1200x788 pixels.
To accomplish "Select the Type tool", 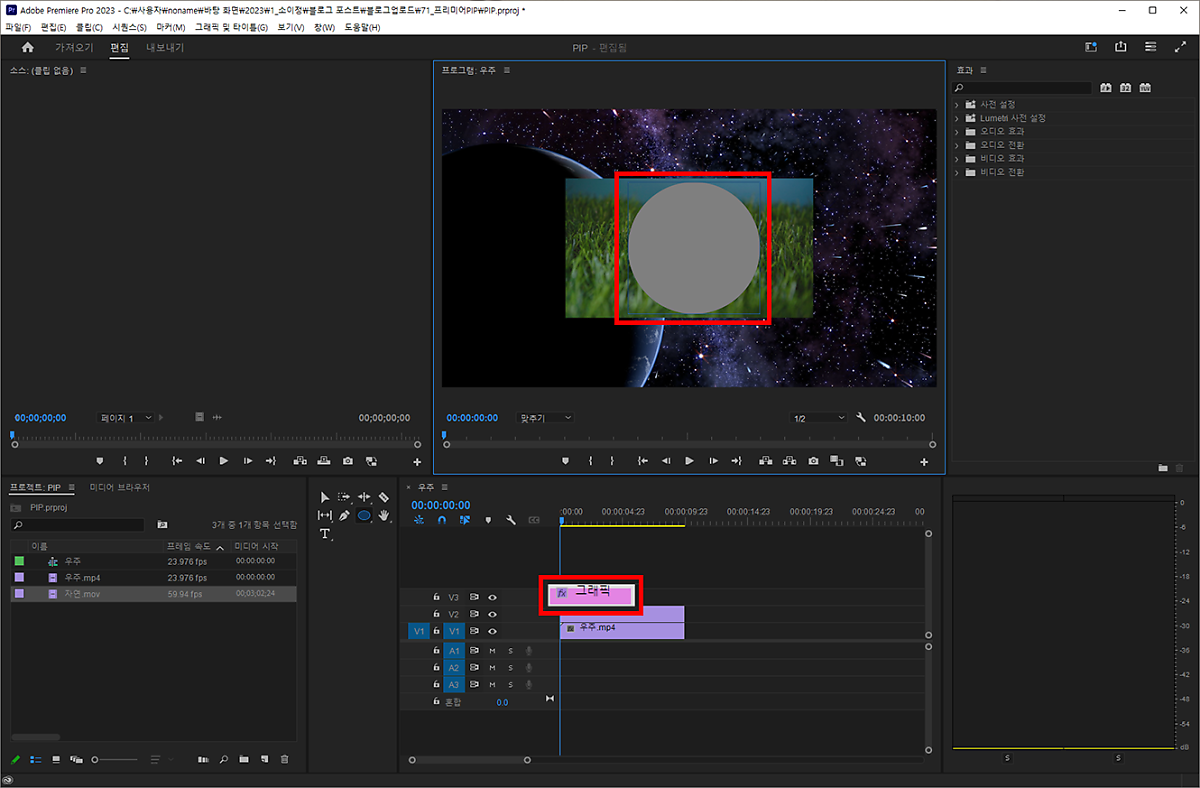I will tap(325, 534).
